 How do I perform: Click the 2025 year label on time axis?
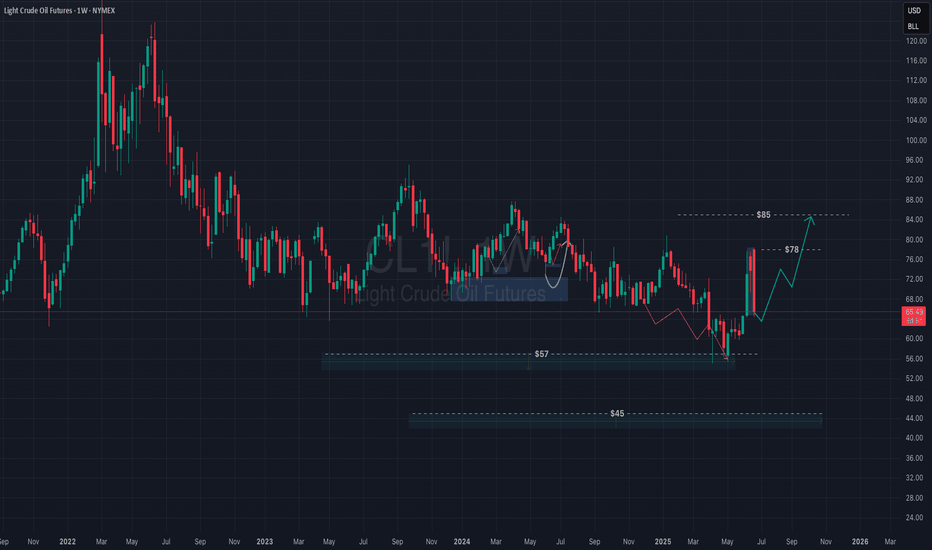tap(663, 542)
